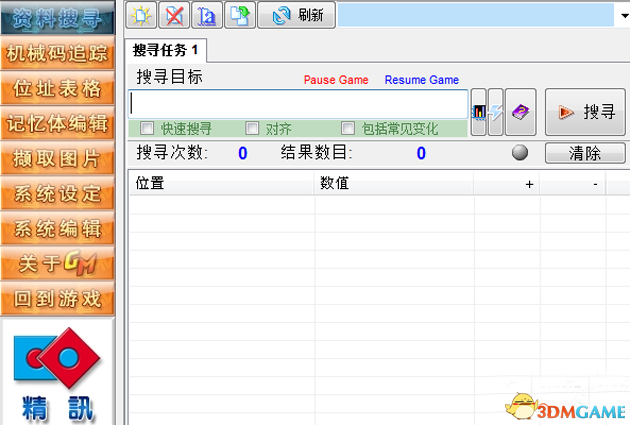
Task: Click the 精讯 logo
Action: tap(57, 373)
